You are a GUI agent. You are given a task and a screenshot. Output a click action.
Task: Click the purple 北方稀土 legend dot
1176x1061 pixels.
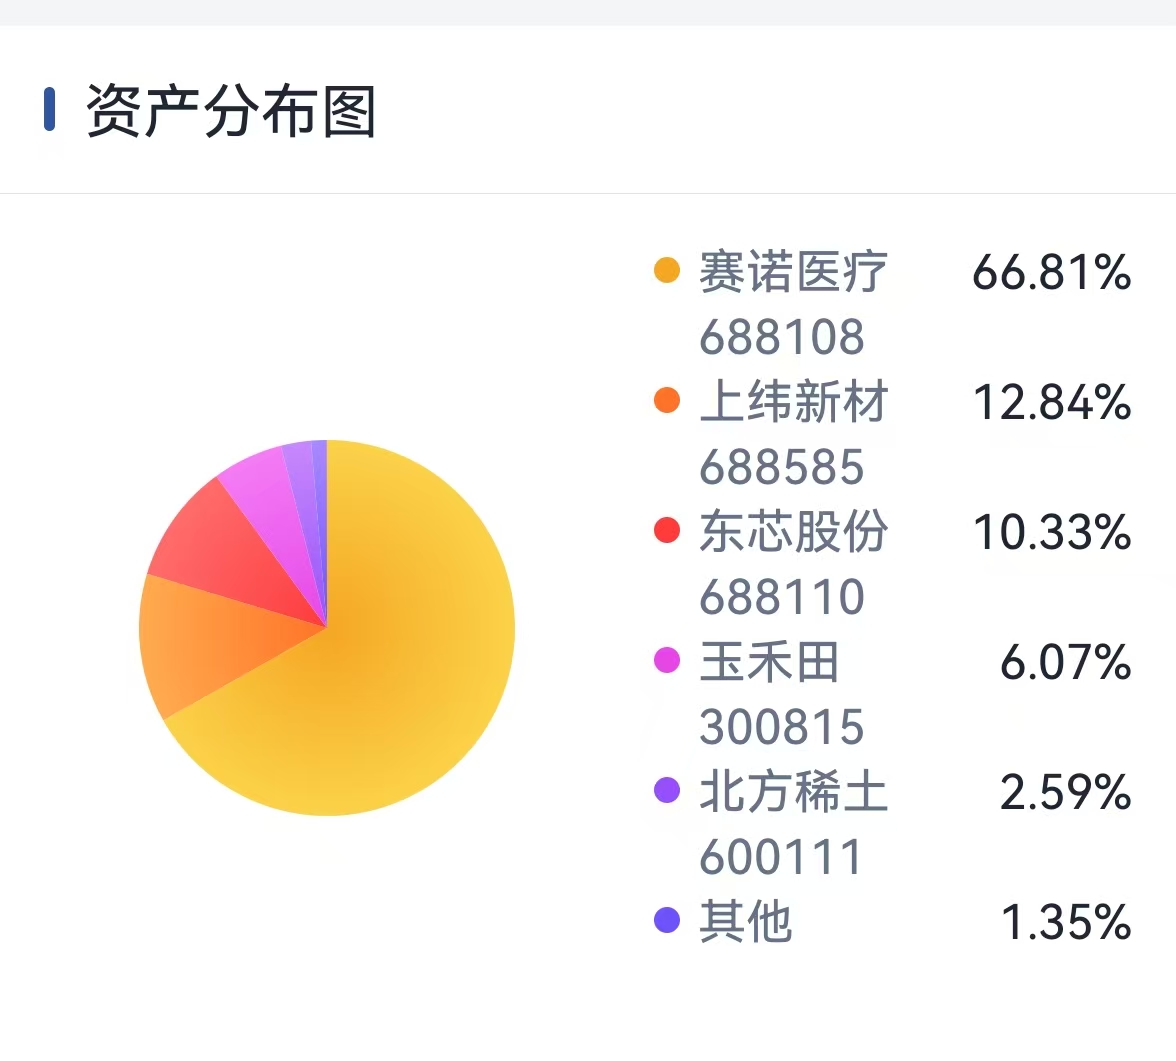[x=667, y=790]
